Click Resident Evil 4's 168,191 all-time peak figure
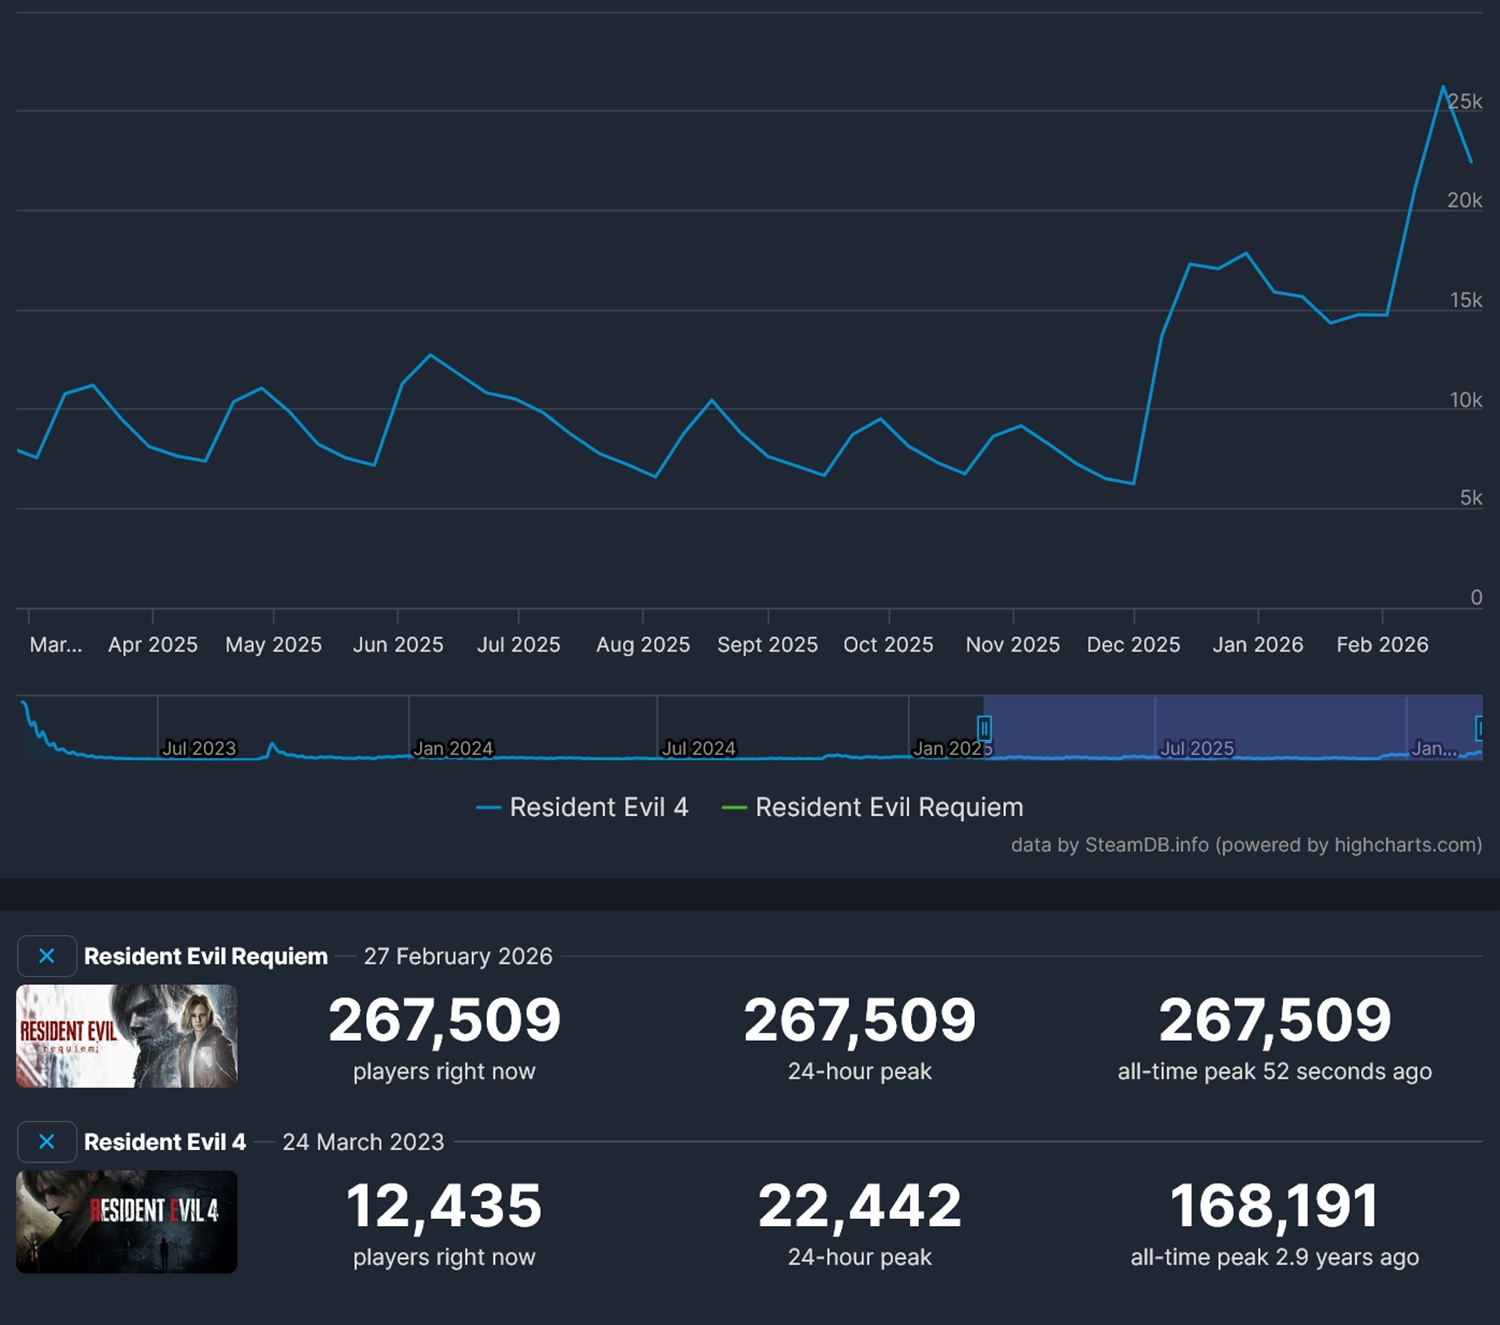The height and width of the screenshot is (1325, 1500). tap(1274, 1206)
